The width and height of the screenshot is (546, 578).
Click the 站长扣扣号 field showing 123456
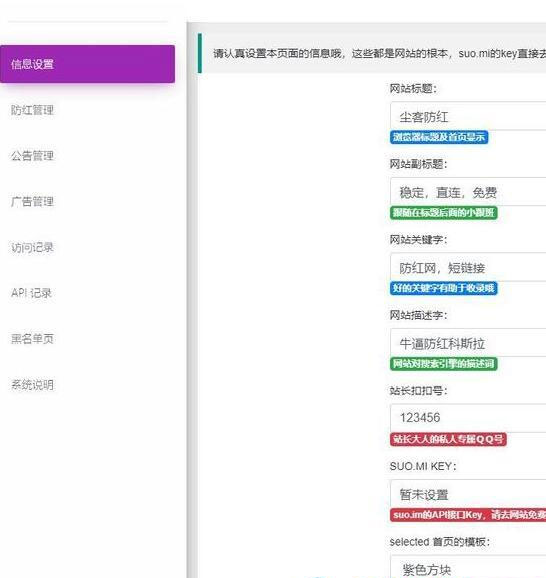tap(468, 418)
